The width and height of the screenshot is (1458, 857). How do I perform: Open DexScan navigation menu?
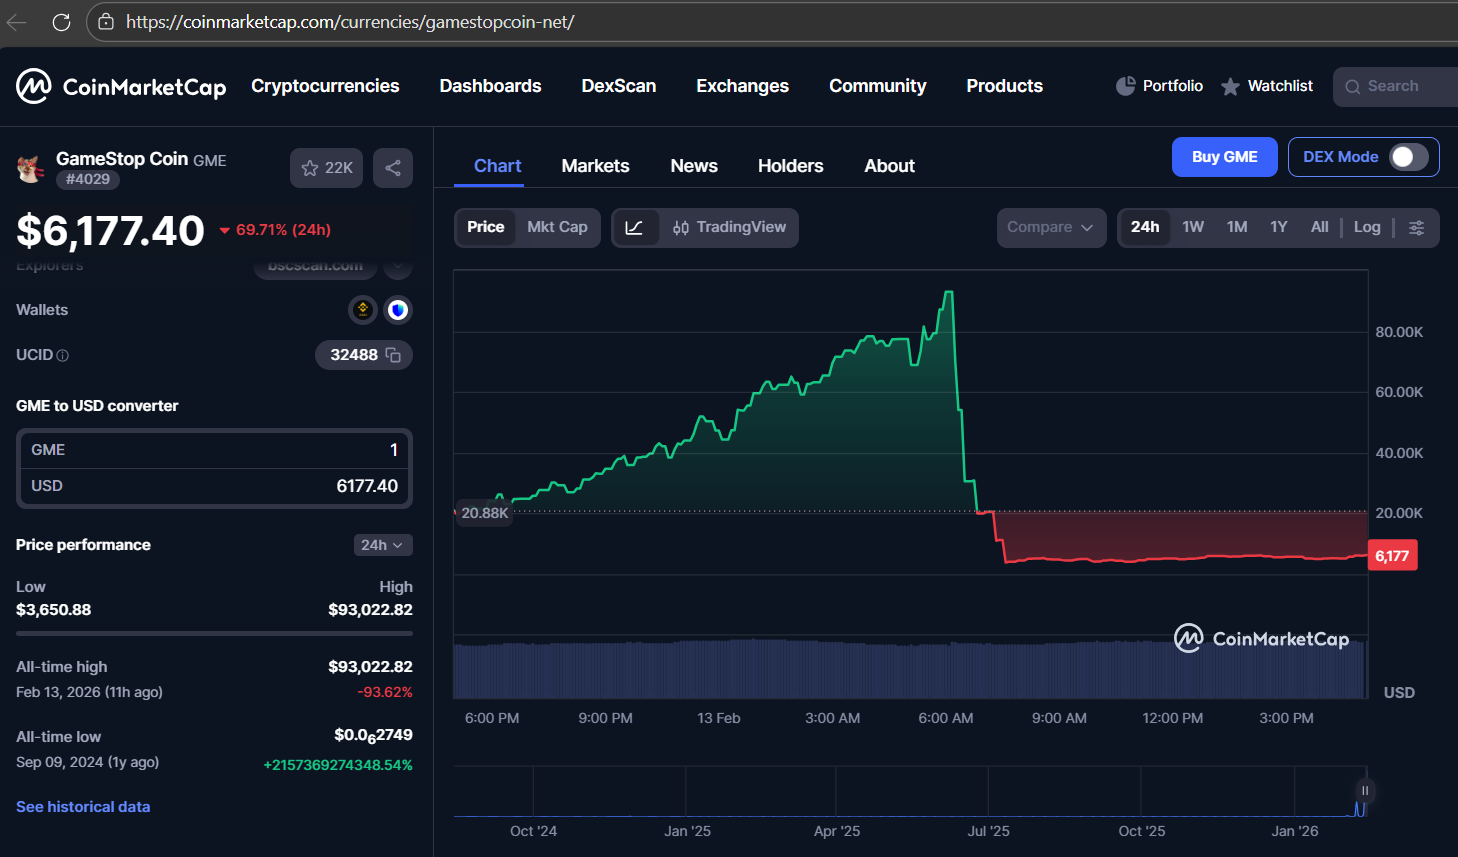click(x=619, y=86)
